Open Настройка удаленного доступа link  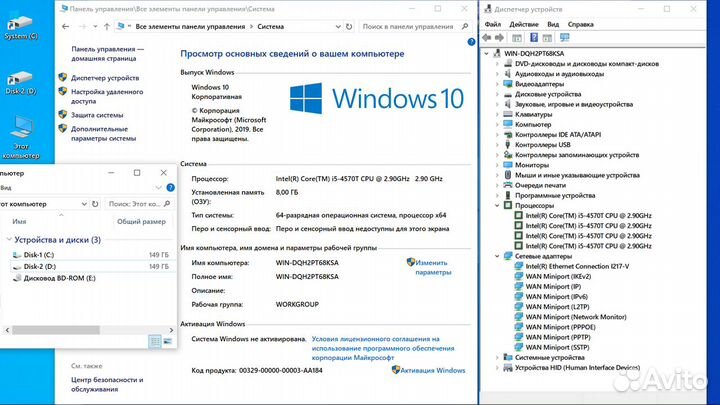pos(107,96)
